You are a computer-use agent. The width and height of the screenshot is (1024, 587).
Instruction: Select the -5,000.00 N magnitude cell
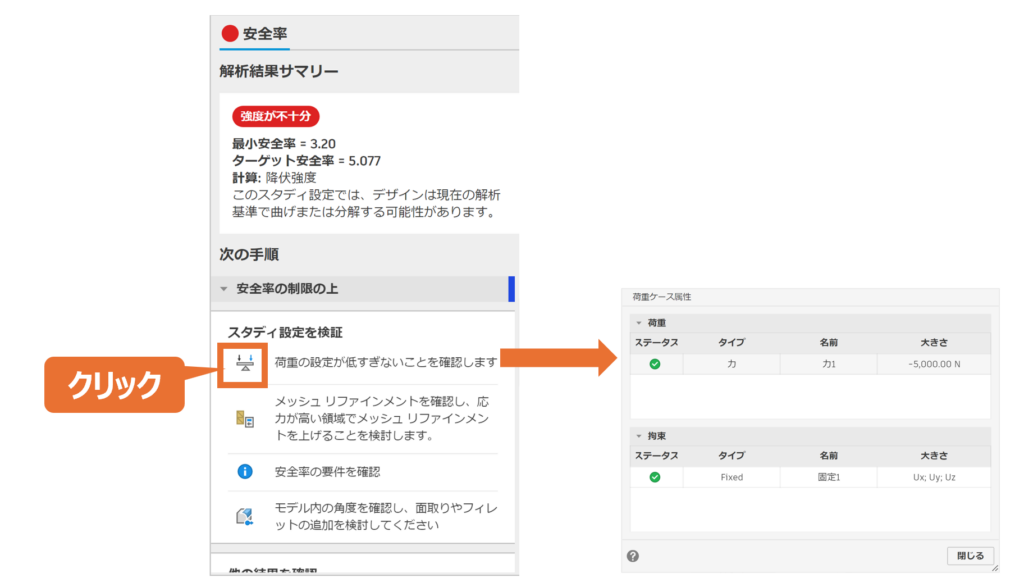pos(933,364)
